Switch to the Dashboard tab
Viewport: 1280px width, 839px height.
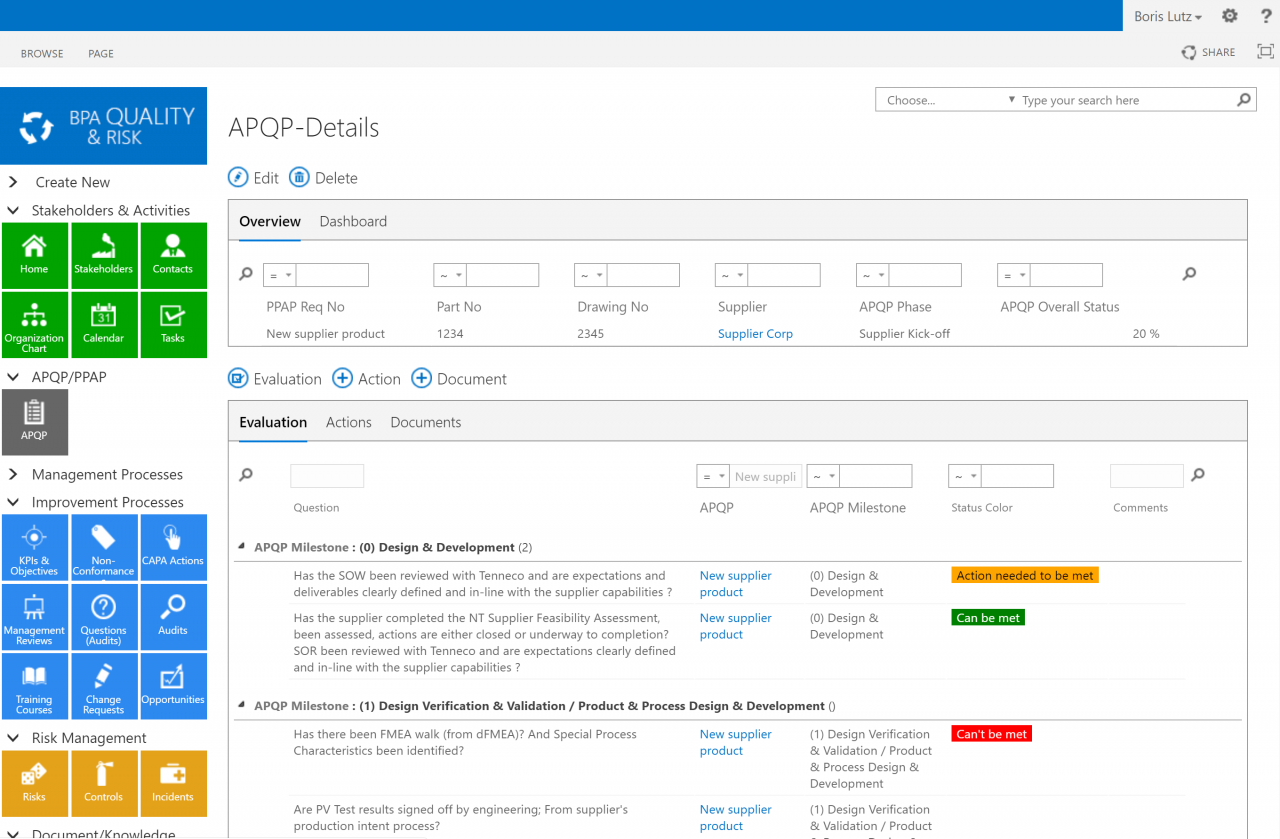[x=353, y=221]
